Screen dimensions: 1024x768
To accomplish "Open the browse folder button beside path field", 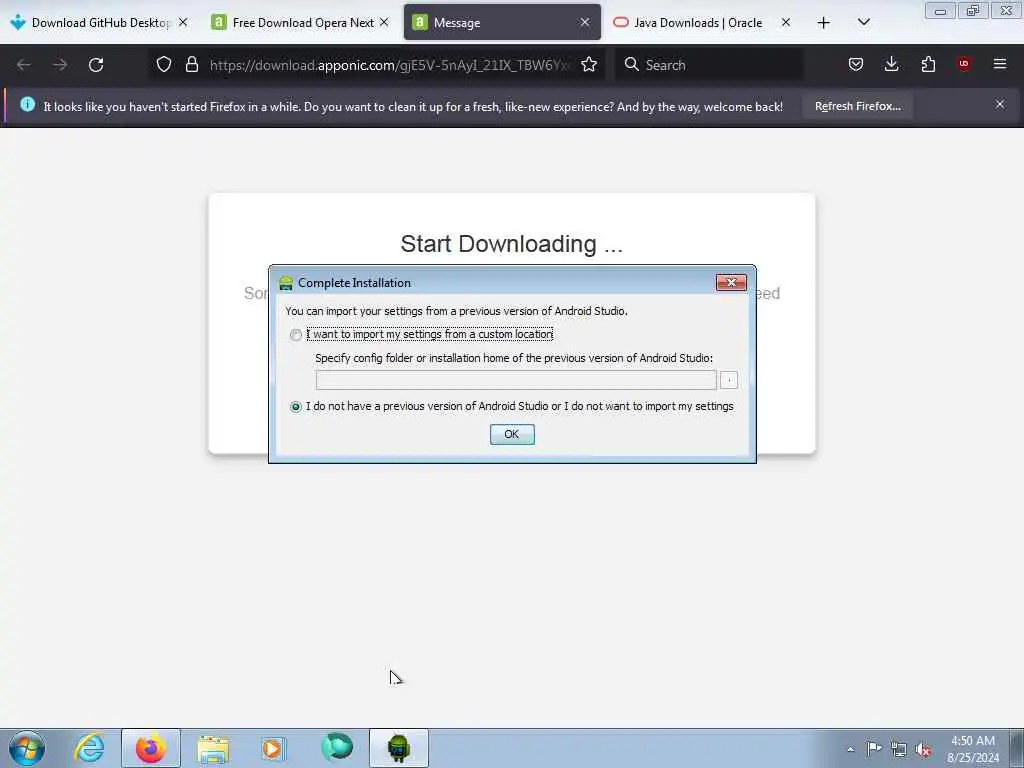I will 729,379.
